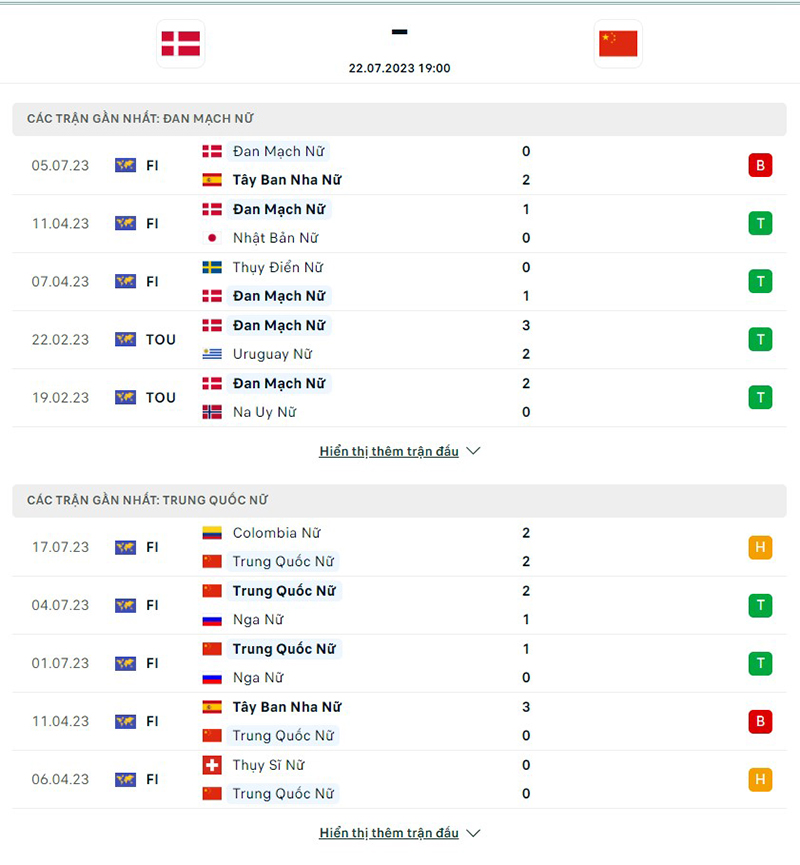Expand more matches for Đan Mạch Nữ
The width and height of the screenshot is (800, 865).
[392, 451]
